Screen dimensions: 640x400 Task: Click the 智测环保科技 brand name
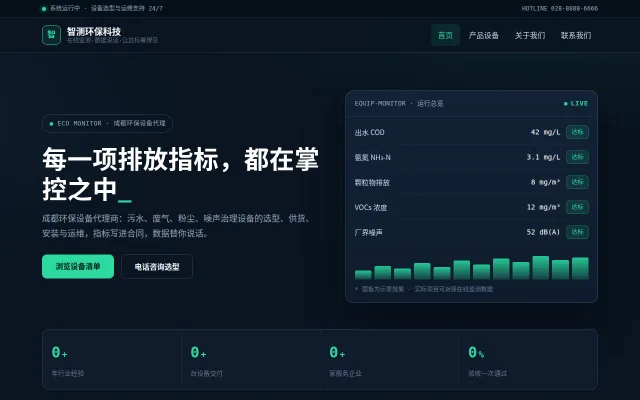pyautogui.click(x=94, y=31)
